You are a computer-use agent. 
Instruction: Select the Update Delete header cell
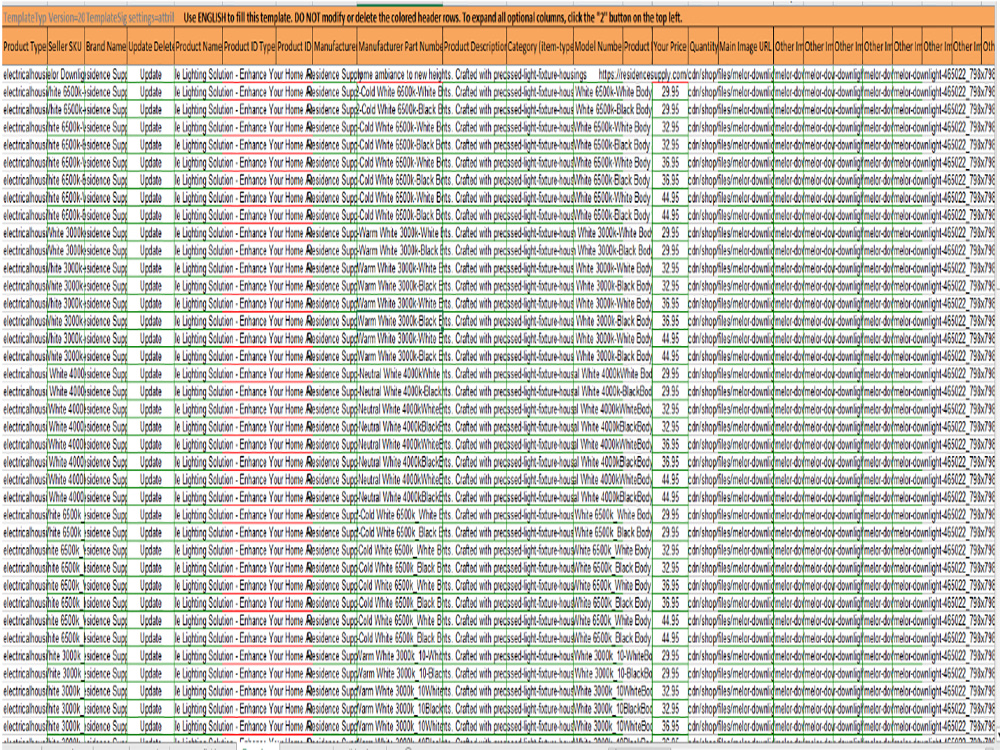pos(151,47)
